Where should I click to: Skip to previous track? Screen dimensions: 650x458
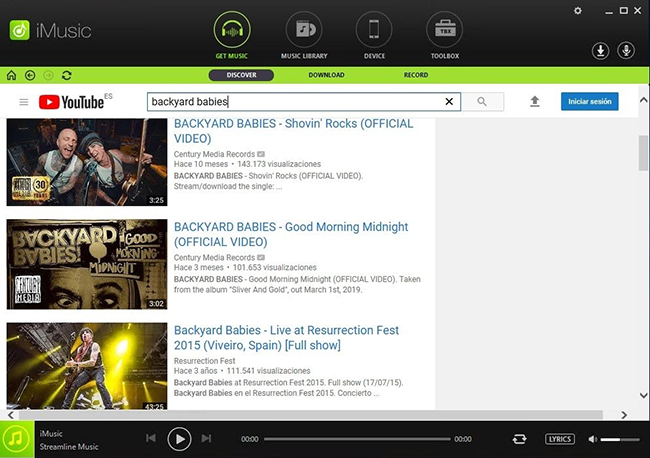coord(151,438)
